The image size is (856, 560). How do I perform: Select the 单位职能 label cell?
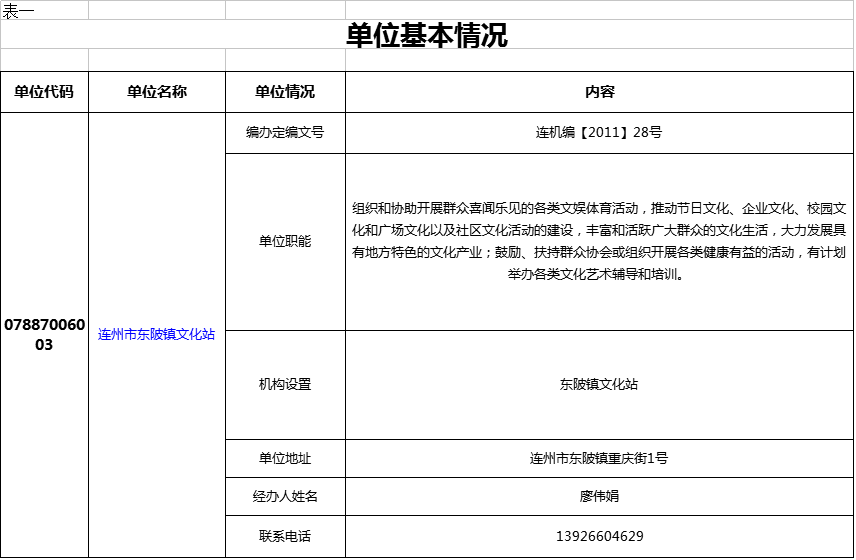[x=286, y=242]
